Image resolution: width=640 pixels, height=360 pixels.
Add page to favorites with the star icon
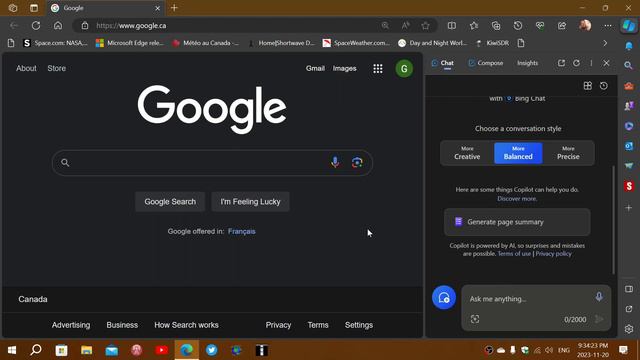click(425, 26)
